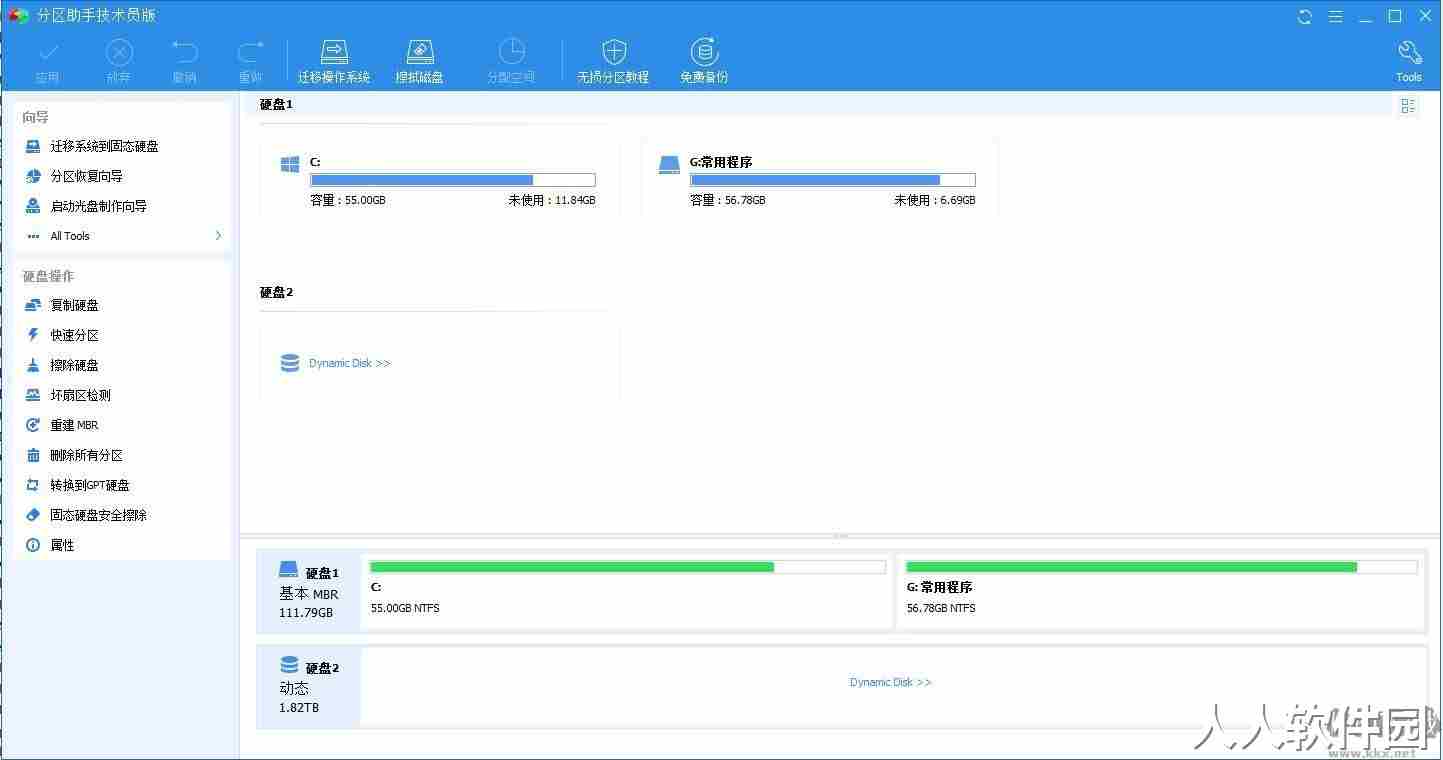This screenshot has width=1443, height=760.
Task: Click the icon next to 重建 MBR
Action: click(33, 425)
